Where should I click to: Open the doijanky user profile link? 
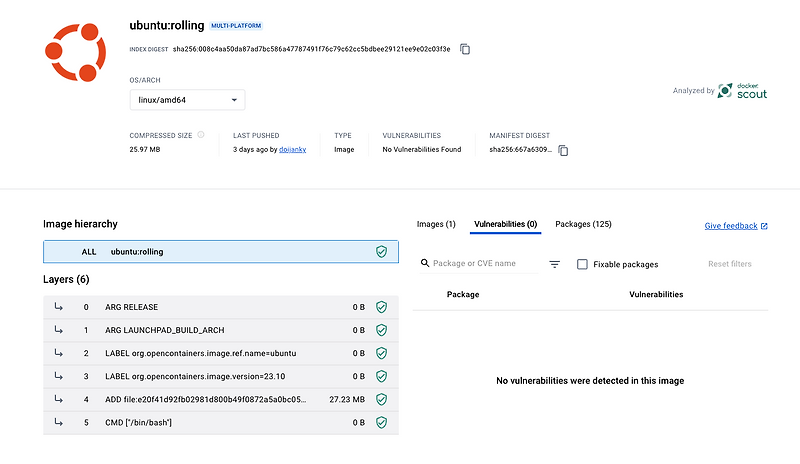click(x=292, y=150)
